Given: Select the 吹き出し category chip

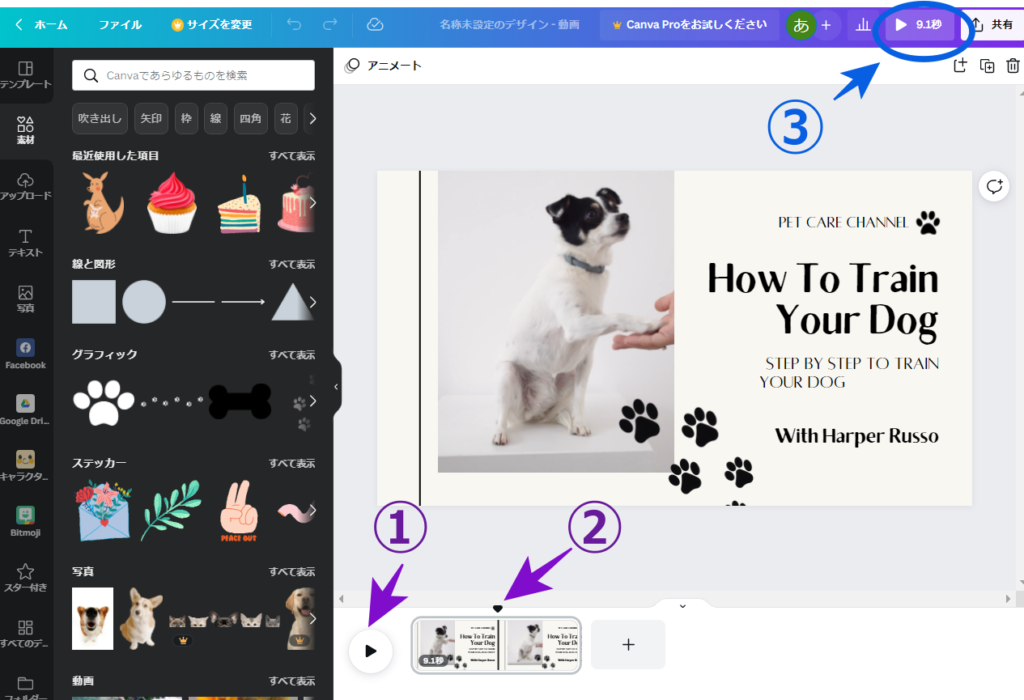Looking at the screenshot, I should pos(100,118).
